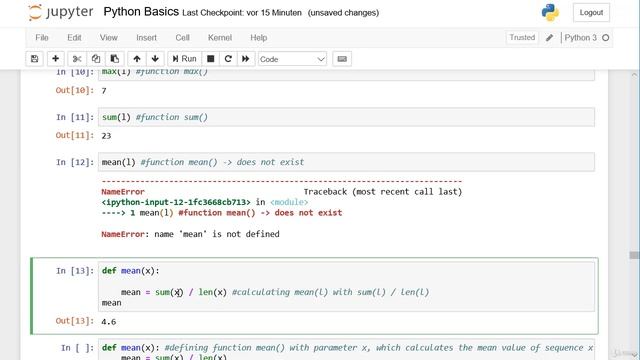Viewport: 640px width, 360px height.
Task: Open the File menu
Action: point(42,38)
